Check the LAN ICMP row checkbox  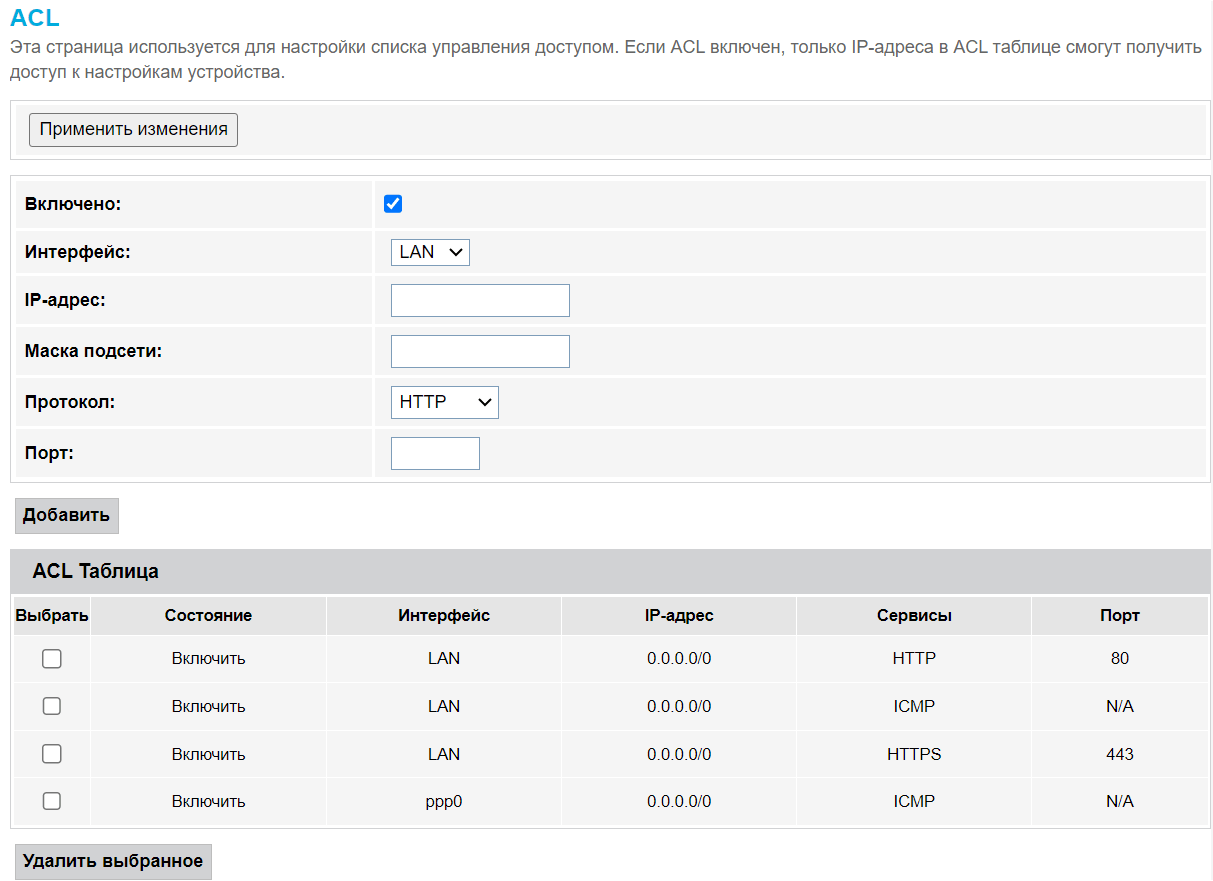tap(52, 706)
